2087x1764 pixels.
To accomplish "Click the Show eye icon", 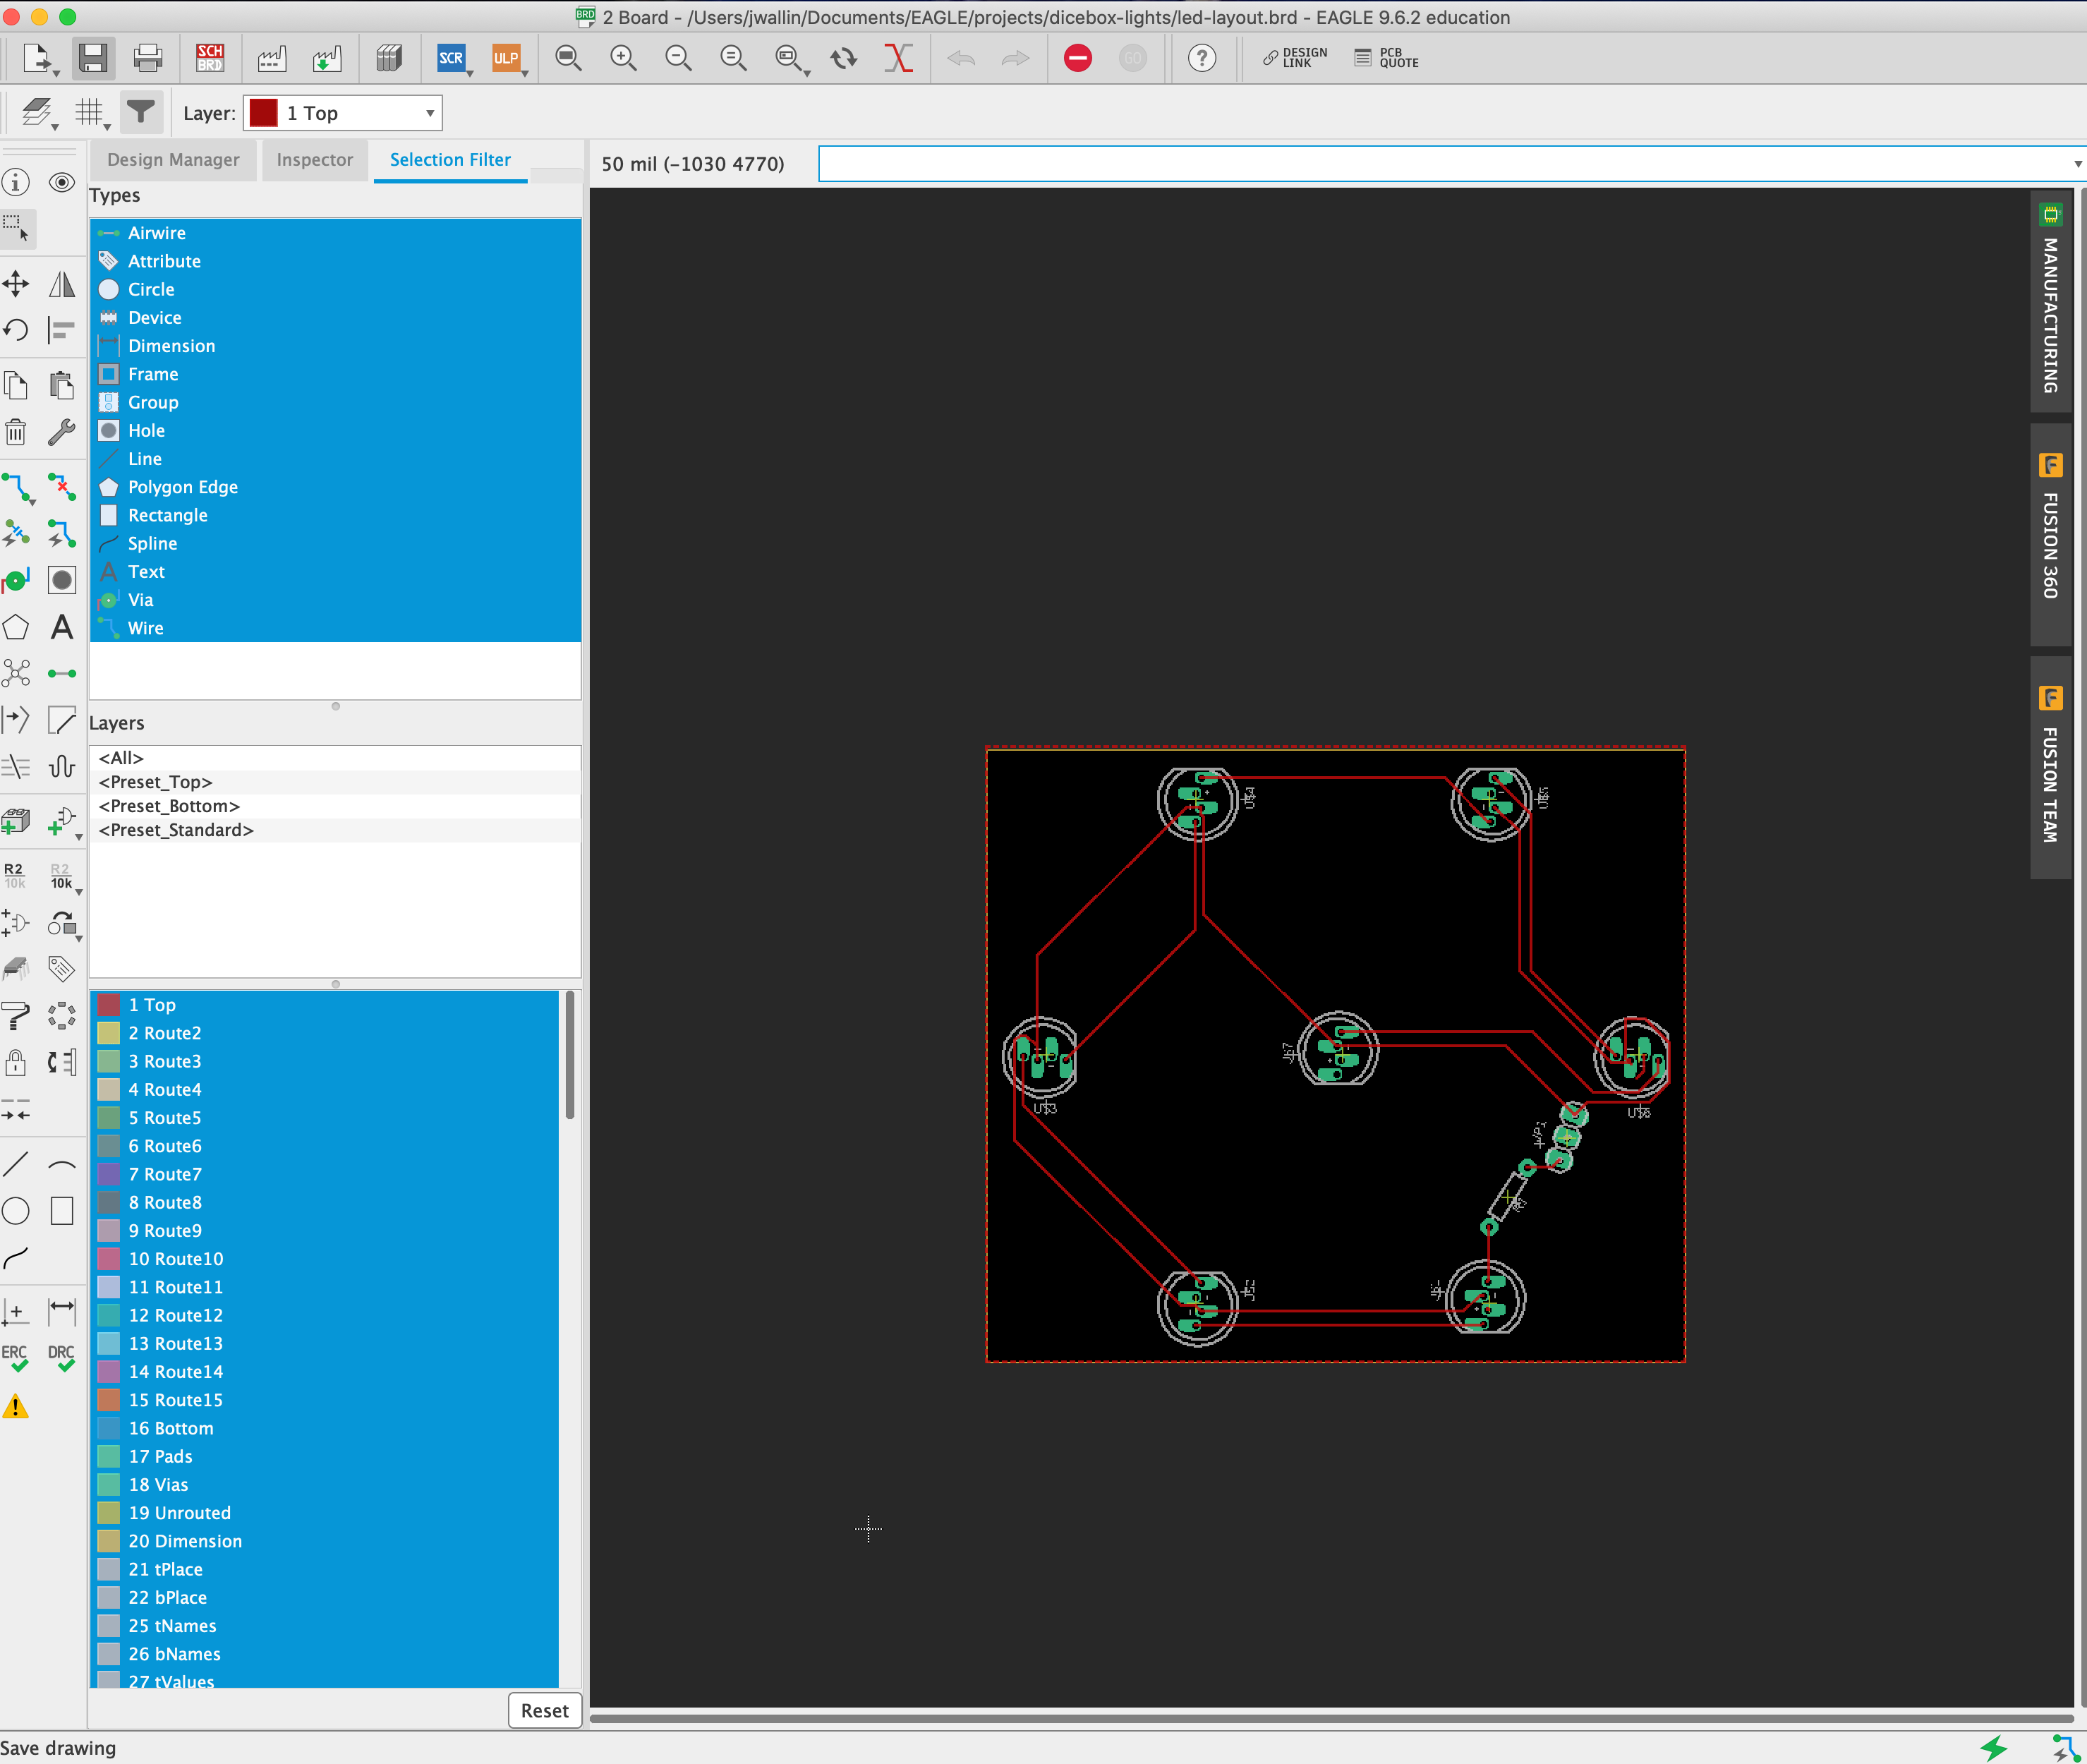I will [62, 182].
